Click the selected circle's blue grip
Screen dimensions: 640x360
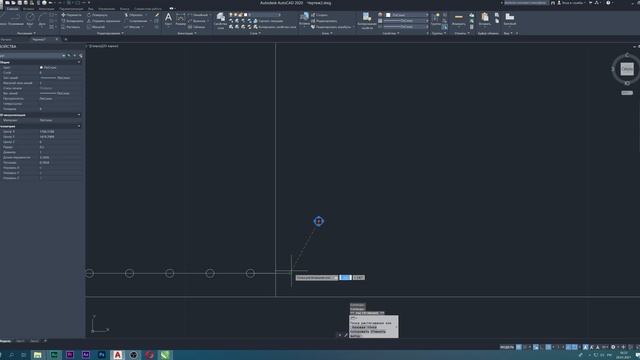318,221
